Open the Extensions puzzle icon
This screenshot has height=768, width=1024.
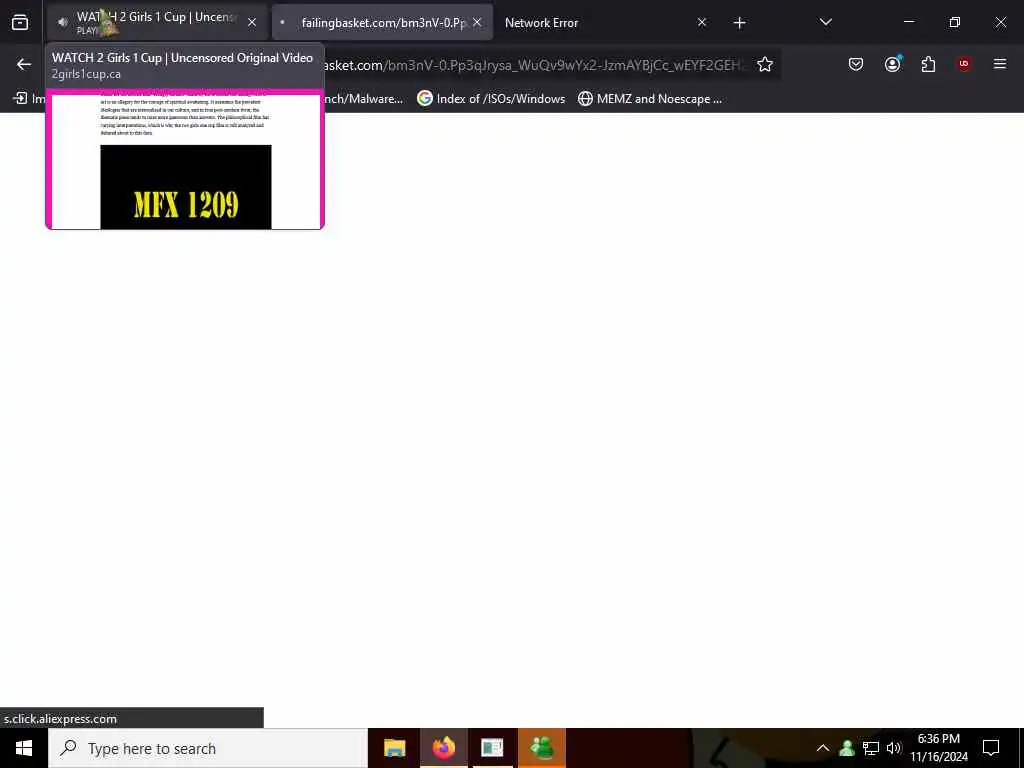(x=928, y=64)
